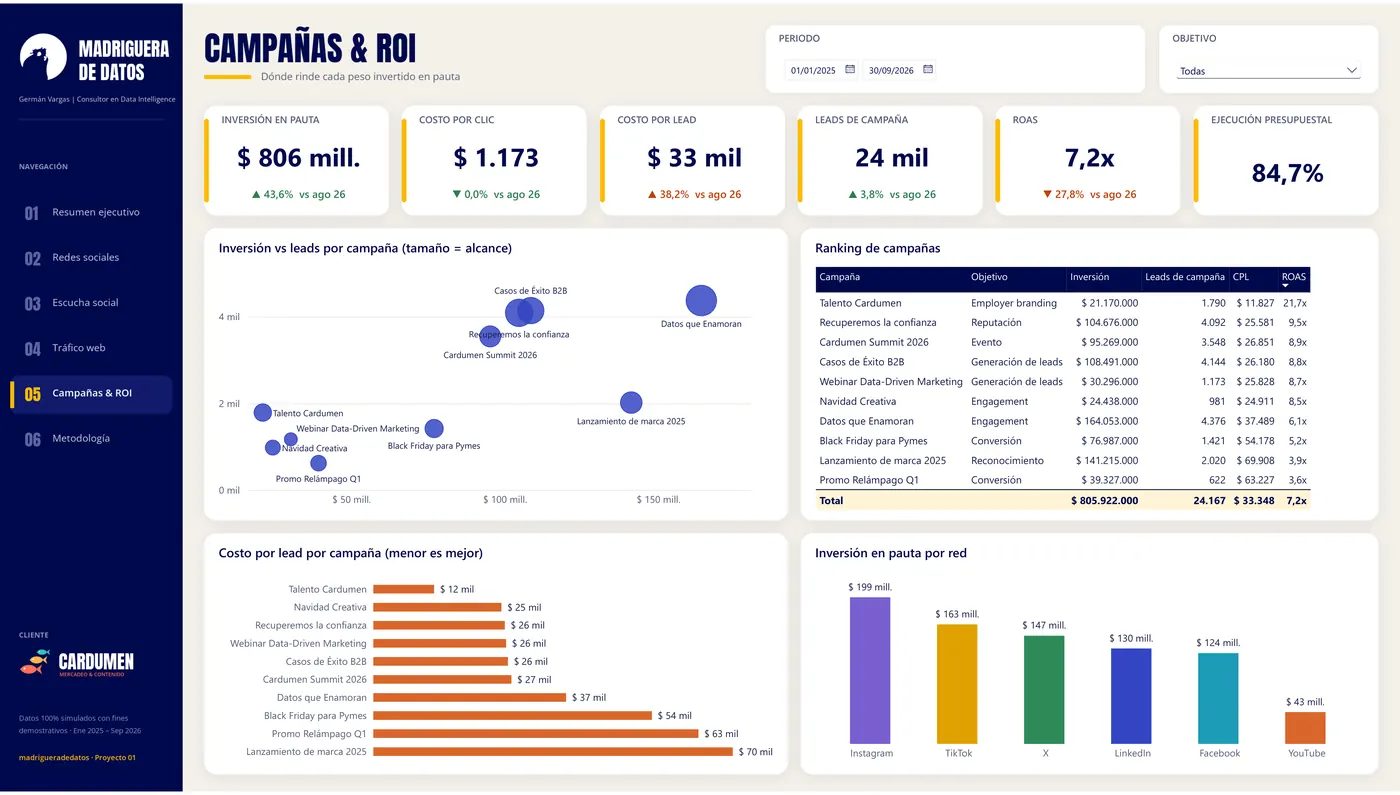Click the Inversión en pauta $ 806 mill. card

tap(296, 160)
